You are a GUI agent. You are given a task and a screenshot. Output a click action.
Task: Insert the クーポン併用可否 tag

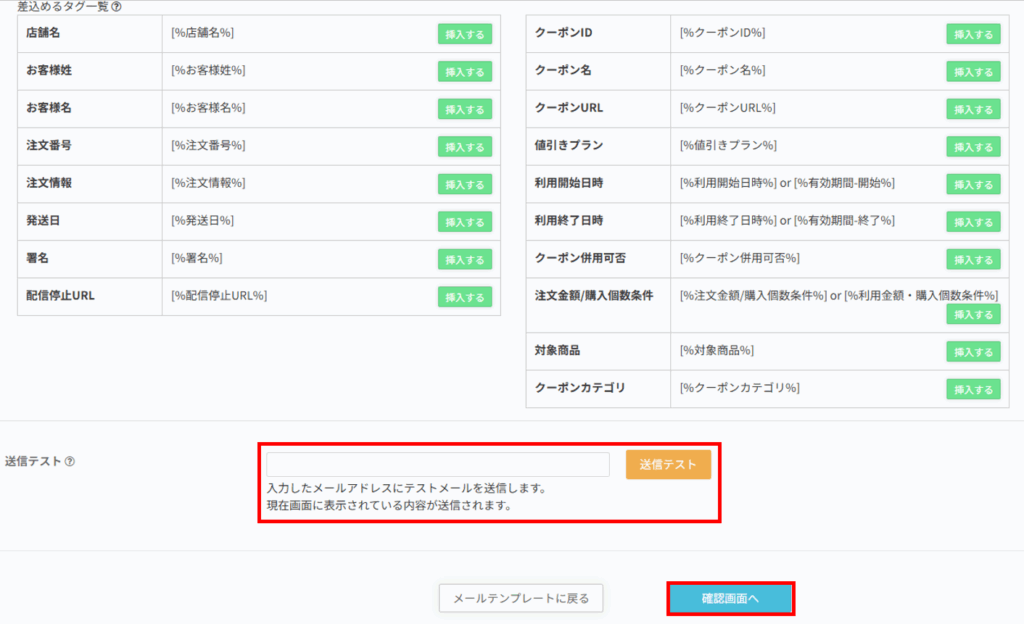pyautogui.click(x=973, y=259)
